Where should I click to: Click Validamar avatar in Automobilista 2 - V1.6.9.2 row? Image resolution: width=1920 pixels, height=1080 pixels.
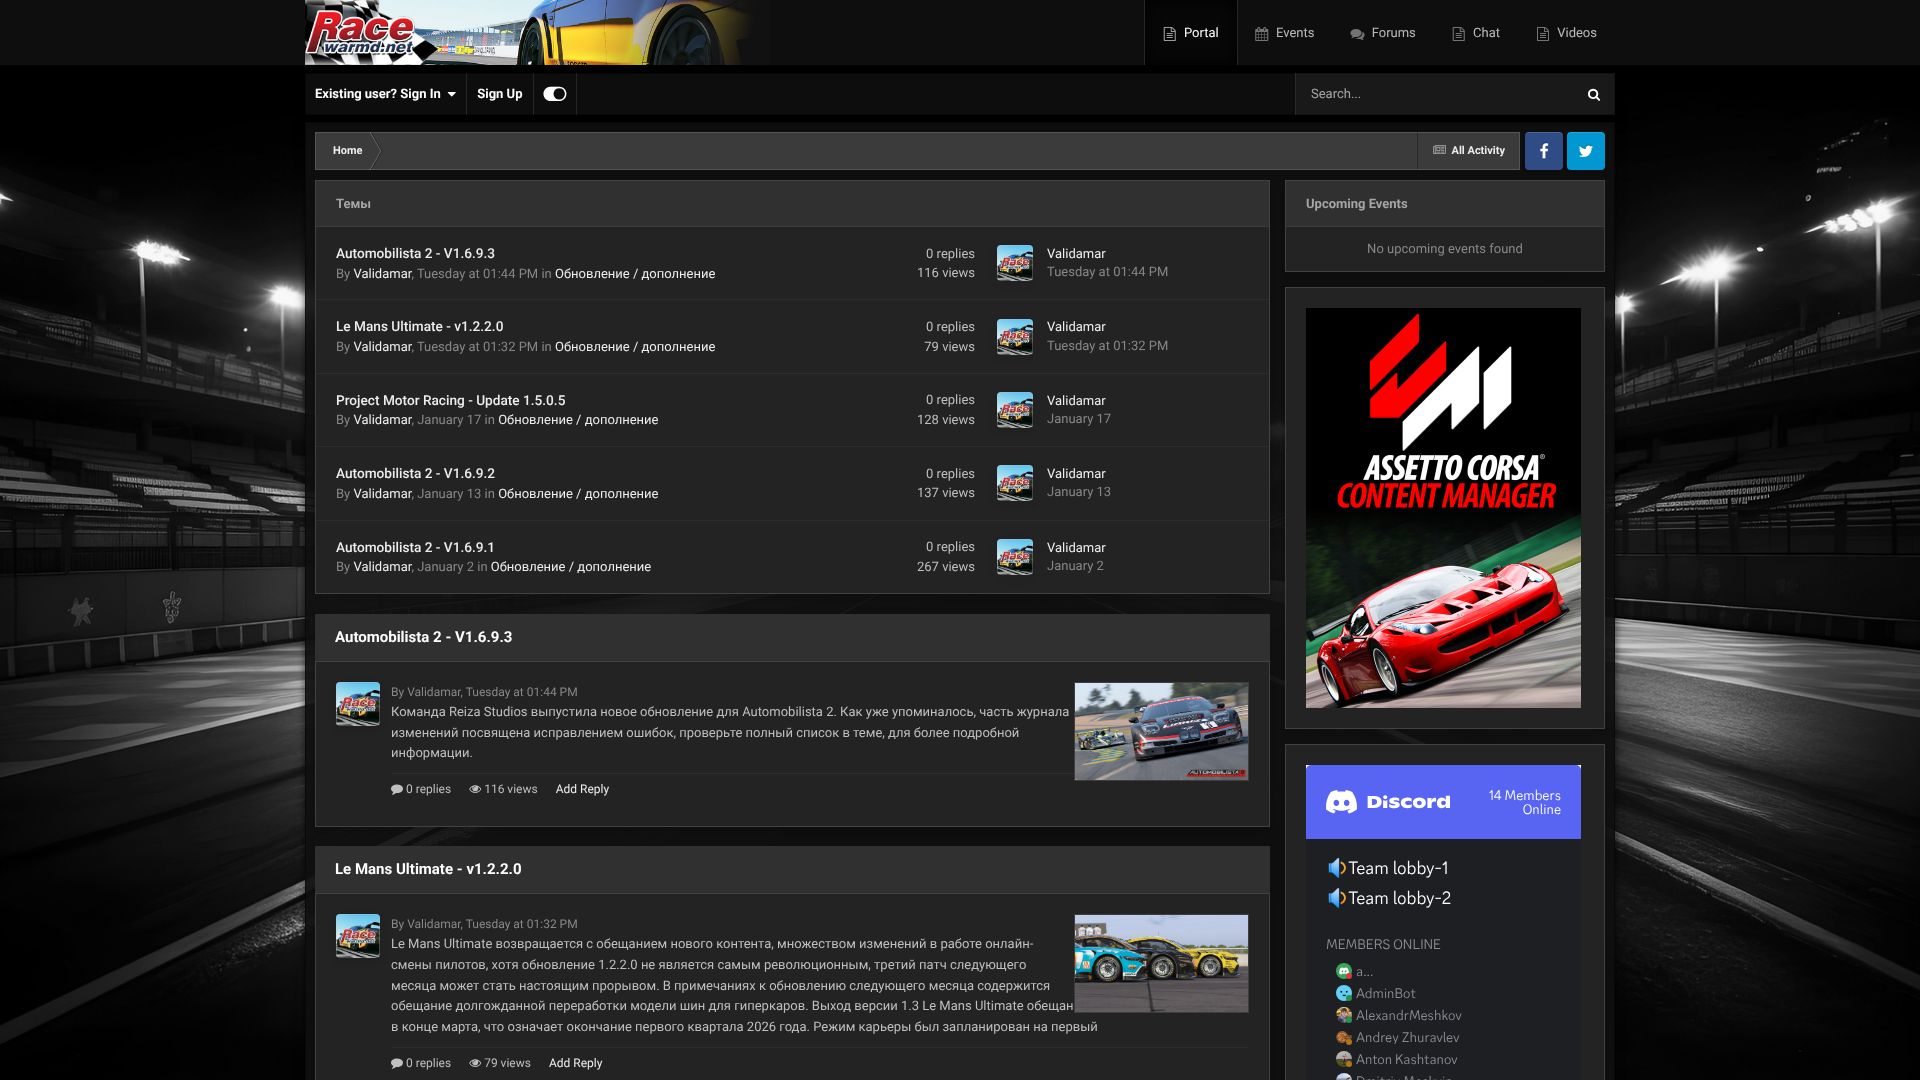click(1014, 483)
